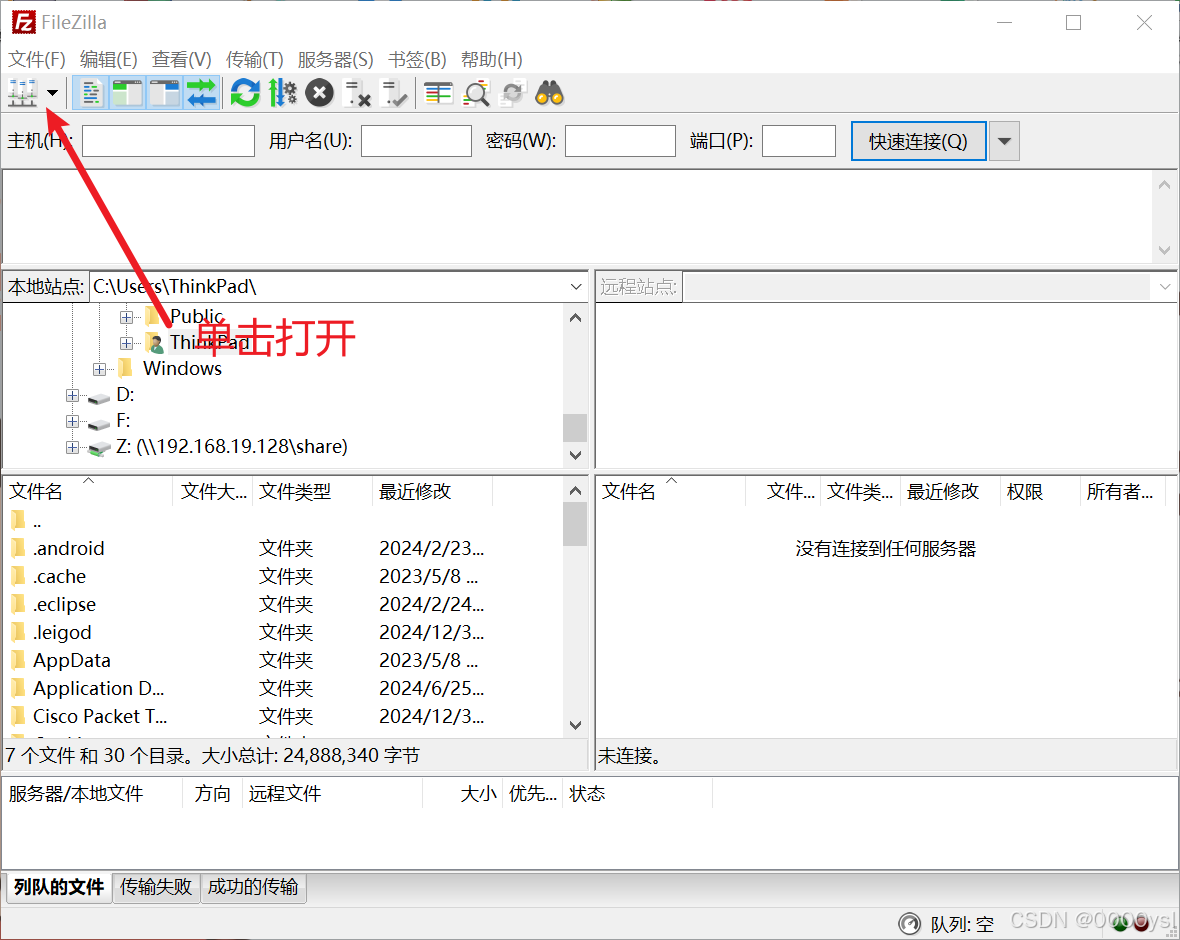
Task: Select the Windows folder in tree
Action: pyautogui.click(x=182, y=369)
